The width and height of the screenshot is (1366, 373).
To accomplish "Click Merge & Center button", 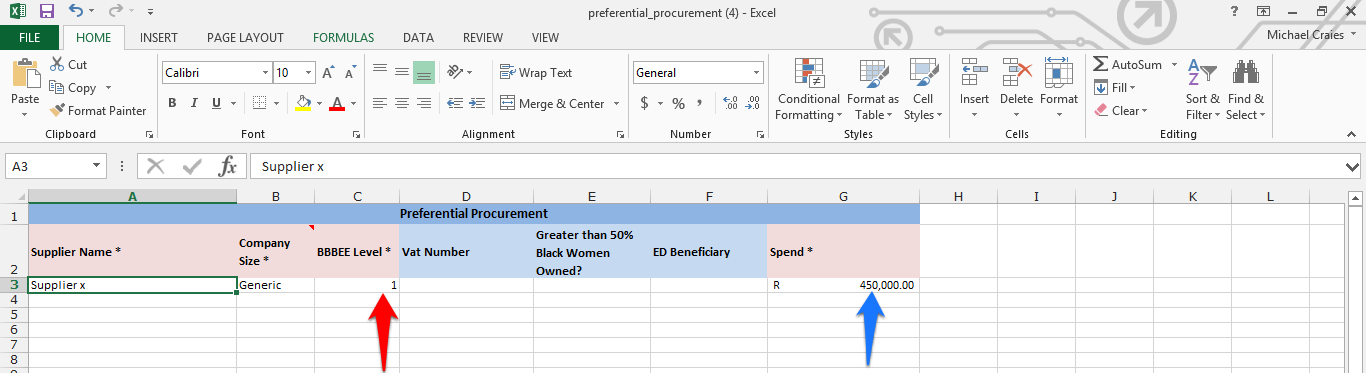I will click(552, 103).
